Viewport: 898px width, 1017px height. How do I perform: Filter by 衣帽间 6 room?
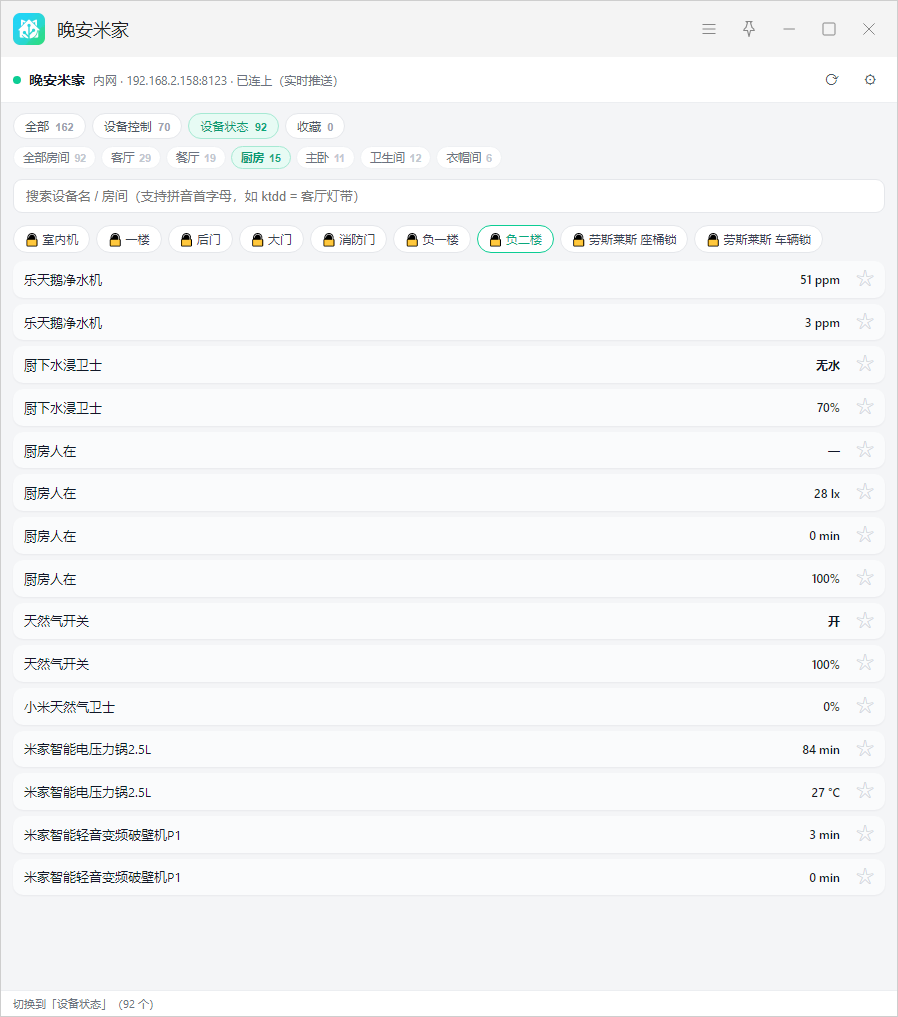(469, 158)
